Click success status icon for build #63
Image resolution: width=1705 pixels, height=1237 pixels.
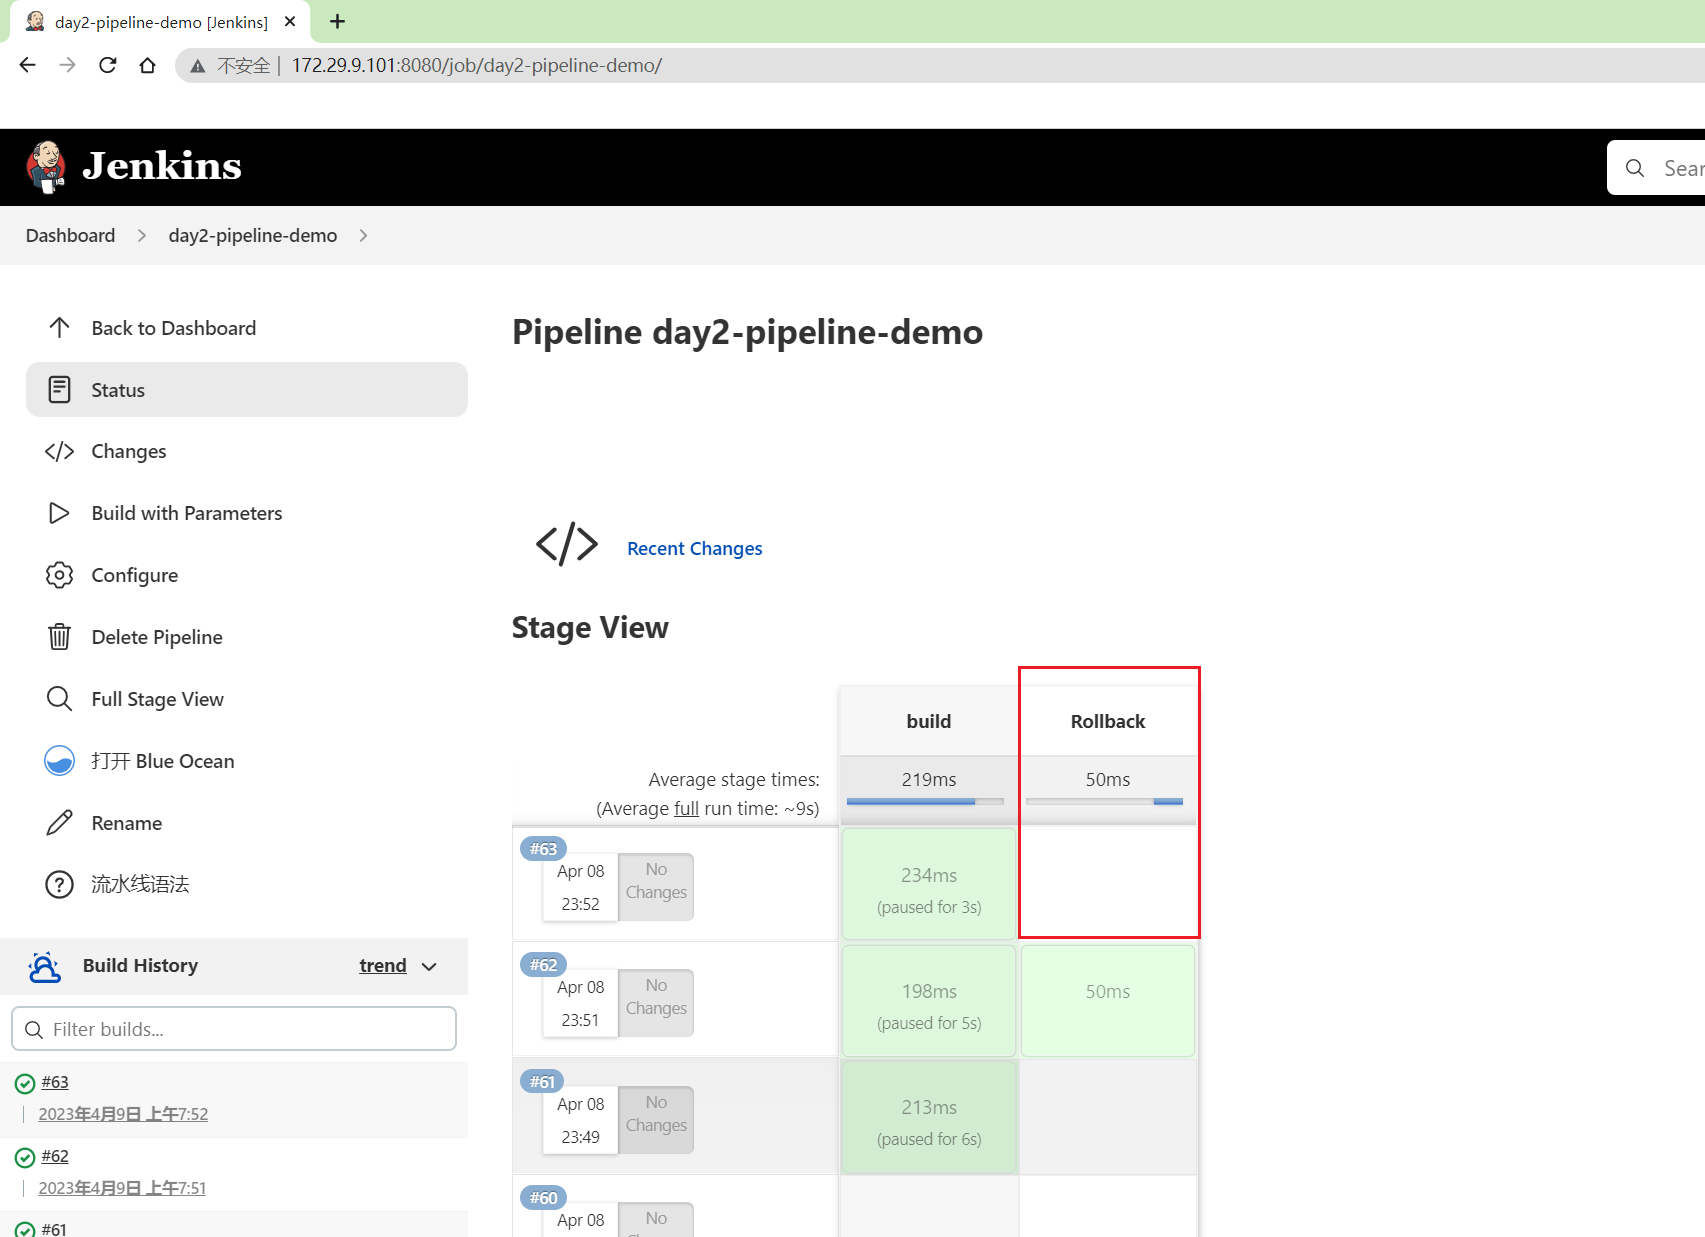pyautogui.click(x=25, y=1083)
